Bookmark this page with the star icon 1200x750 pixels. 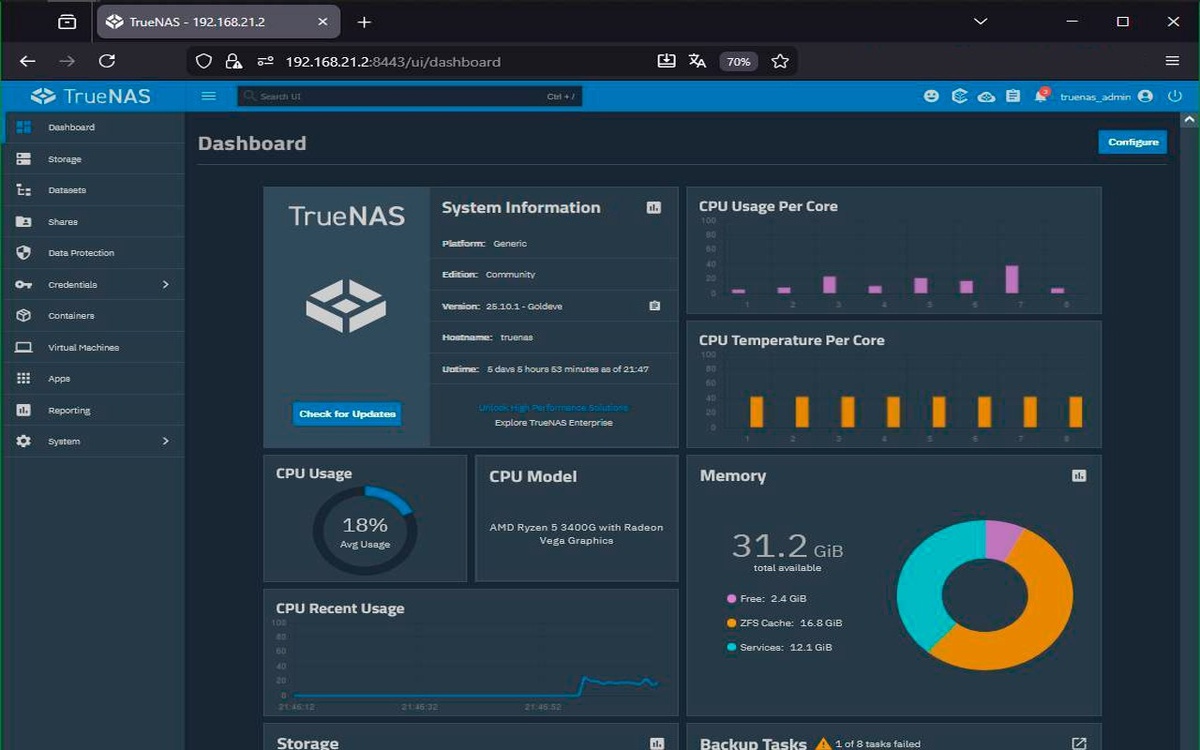tap(780, 61)
